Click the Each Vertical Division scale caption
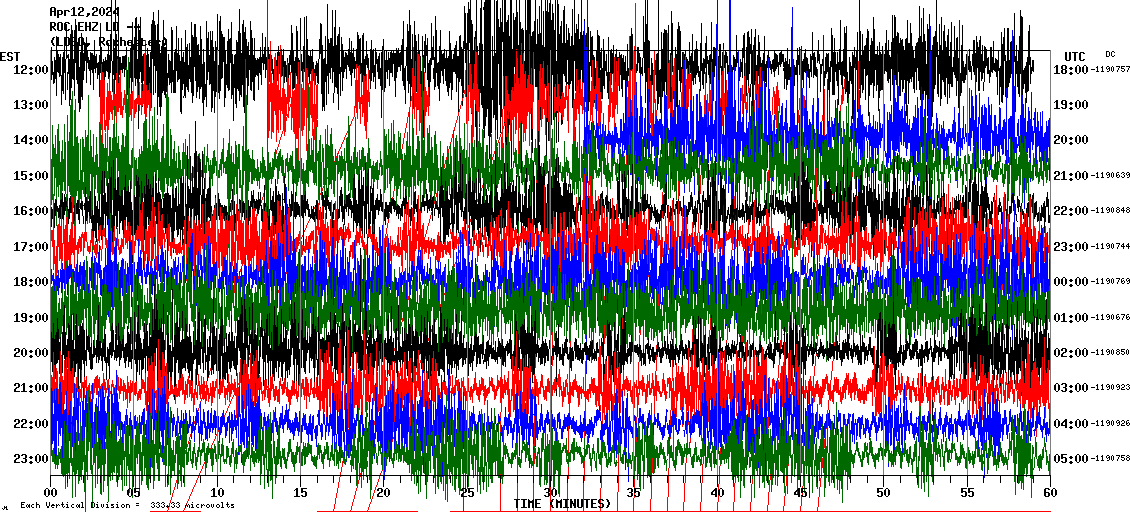1130x519 pixels. pyautogui.click(x=127, y=505)
